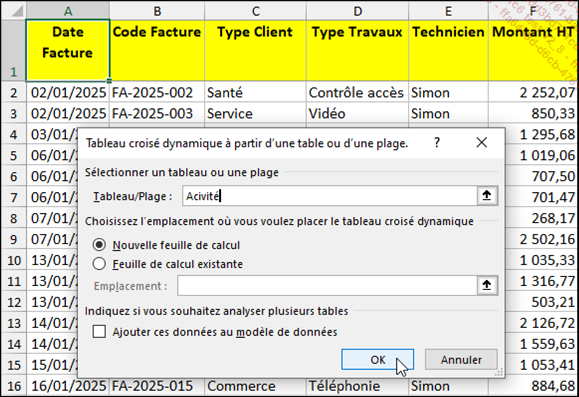Image resolution: width=579 pixels, height=397 pixels.
Task: Select column F header
Action: pyautogui.click(x=532, y=10)
